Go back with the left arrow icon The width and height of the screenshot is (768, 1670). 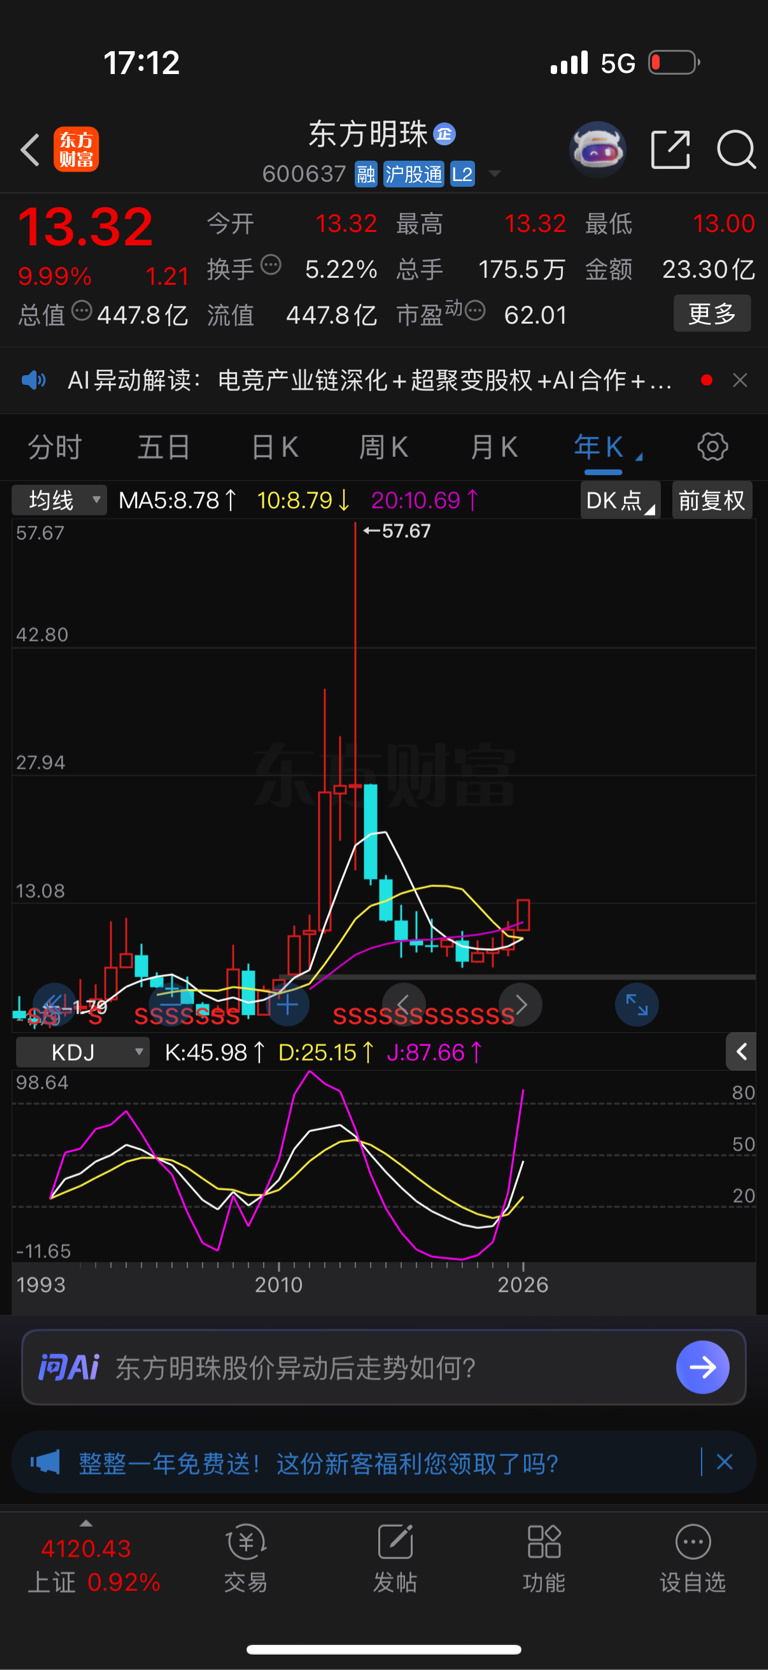(30, 150)
